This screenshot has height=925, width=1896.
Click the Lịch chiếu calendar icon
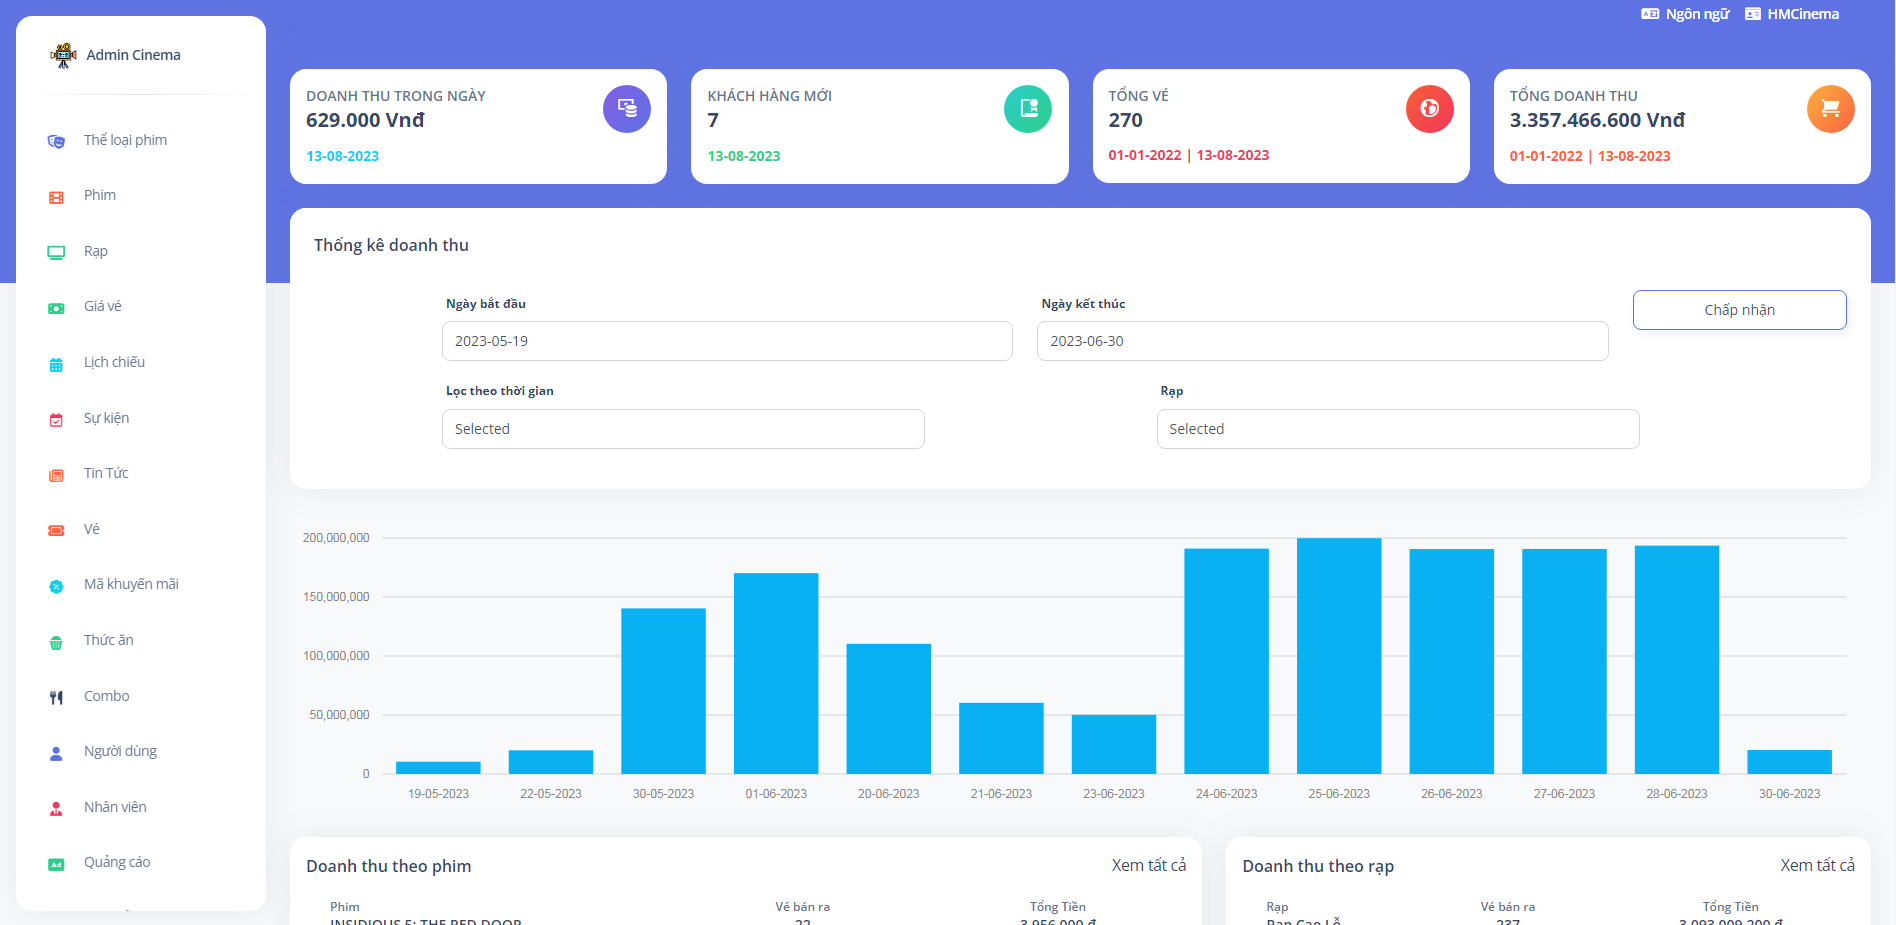pyautogui.click(x=56, y=364)
